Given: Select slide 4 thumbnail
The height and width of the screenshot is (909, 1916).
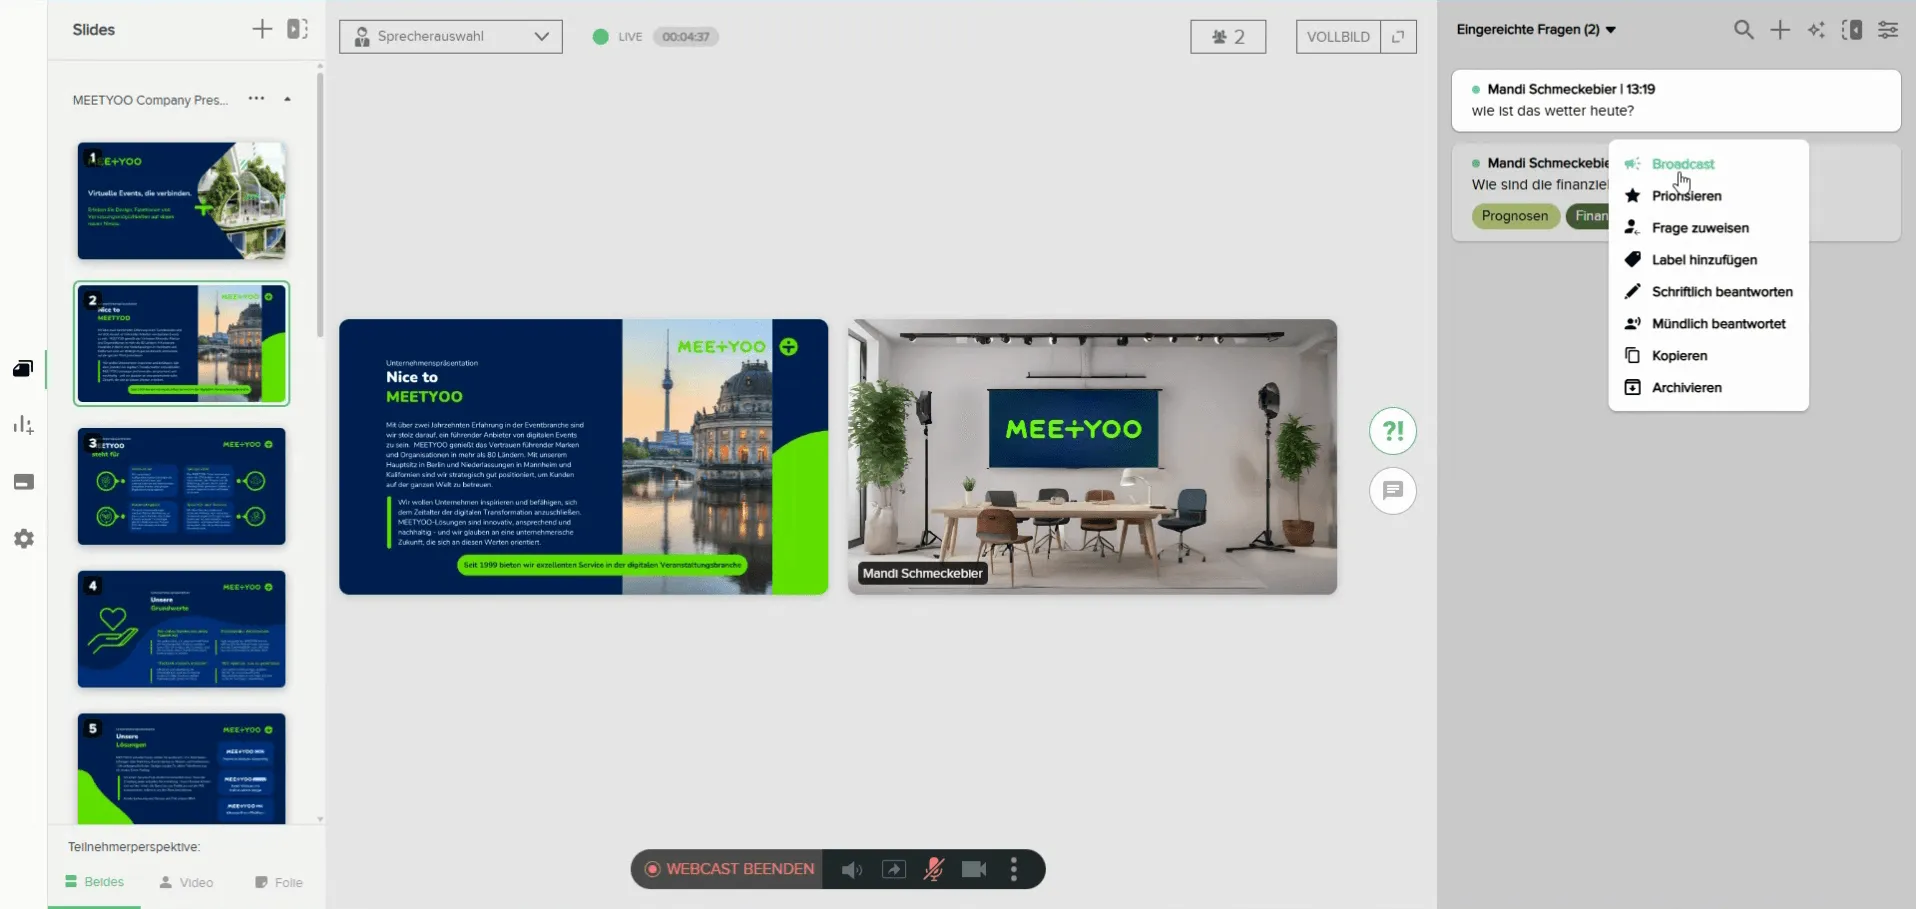Looking at the screenshot, I should coord(182,629).
